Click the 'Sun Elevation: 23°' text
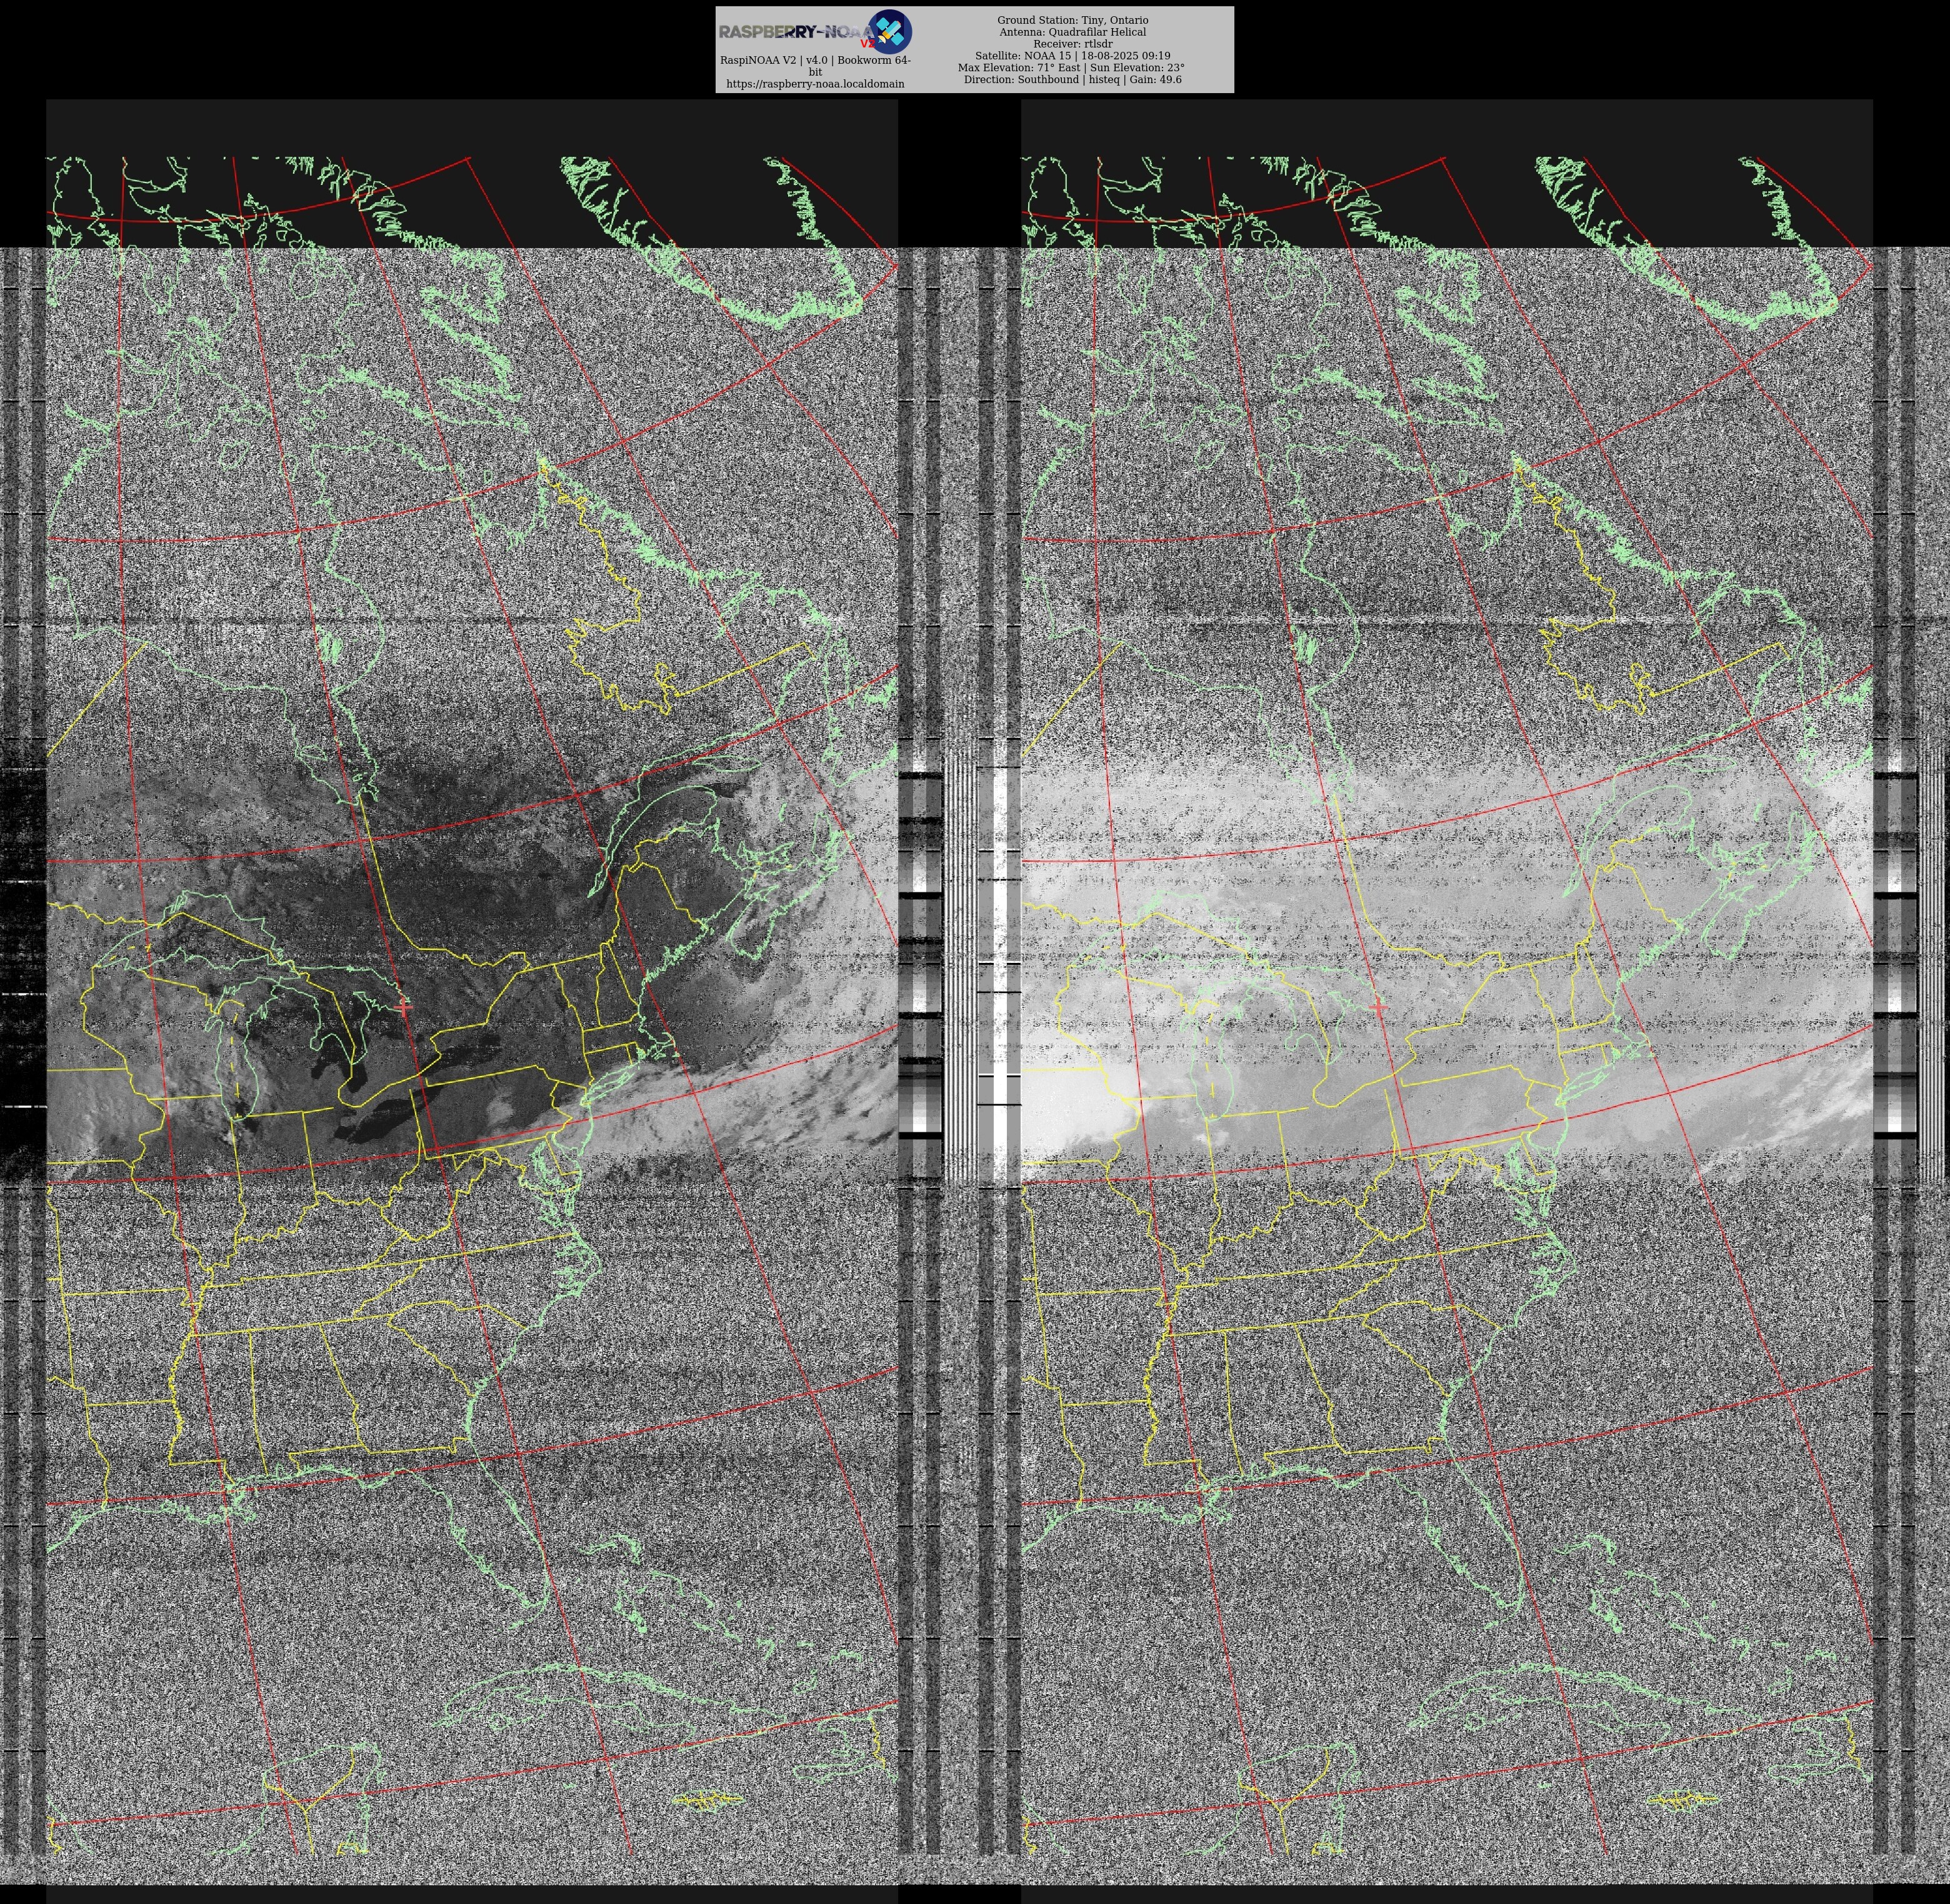Screen dimensions: 1950x1904 [1137, 68]
